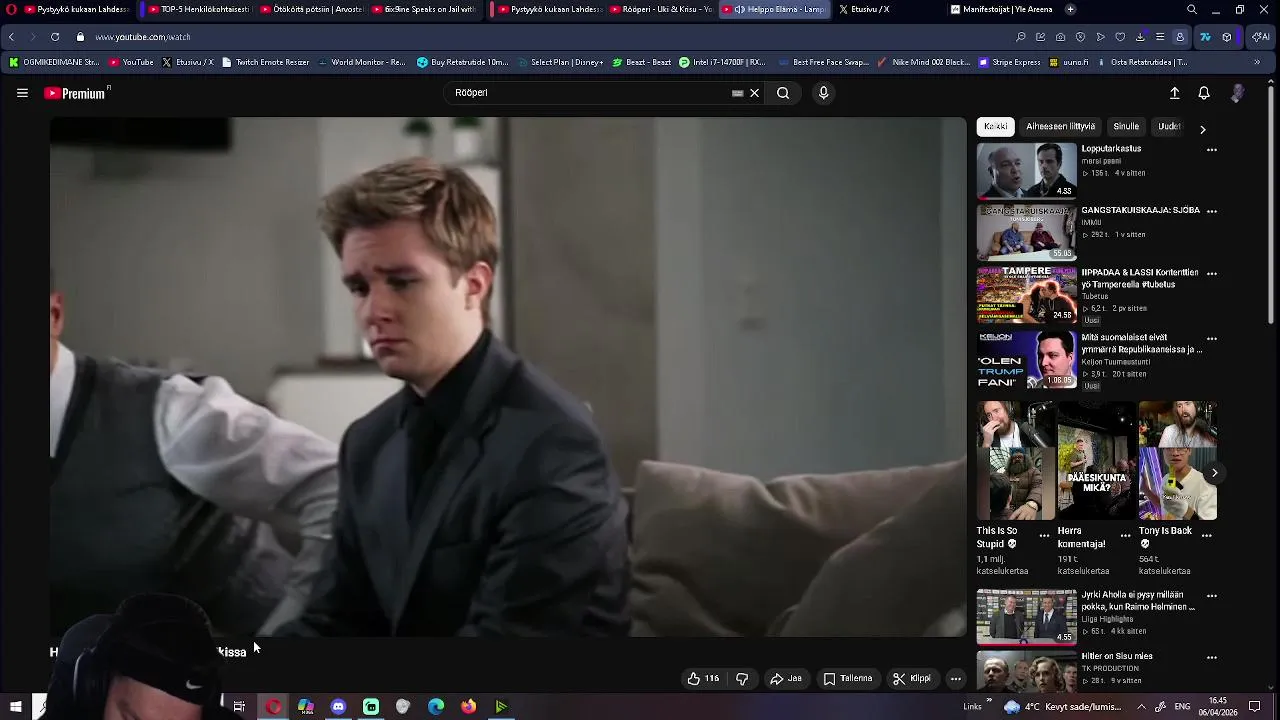This screenshot has width=1280, height=720.
Task: Open options for Jyrki Aholla video
Action: click(x=1212, y=596)
